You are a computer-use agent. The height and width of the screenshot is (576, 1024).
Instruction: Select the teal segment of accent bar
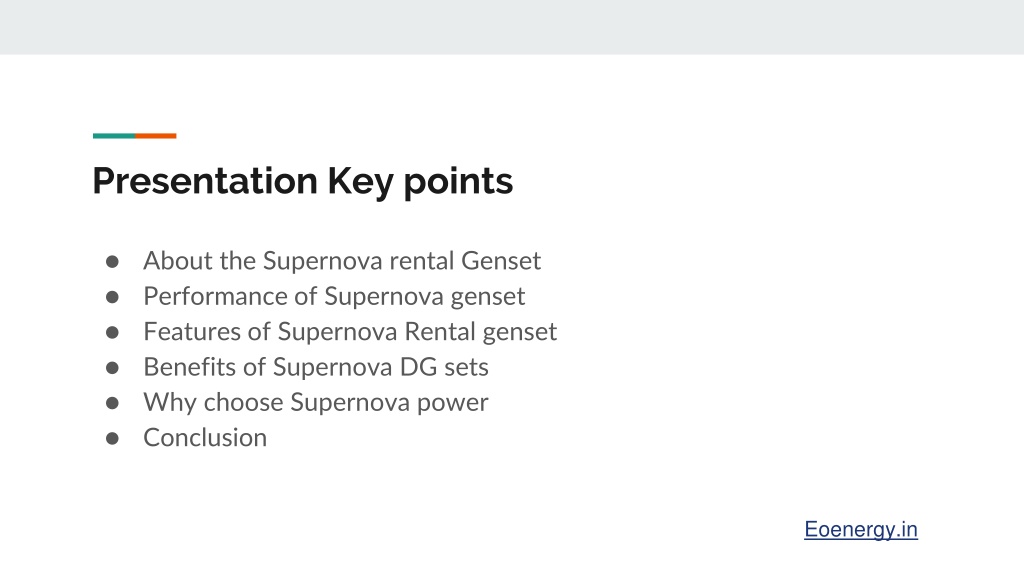[114, 136]
